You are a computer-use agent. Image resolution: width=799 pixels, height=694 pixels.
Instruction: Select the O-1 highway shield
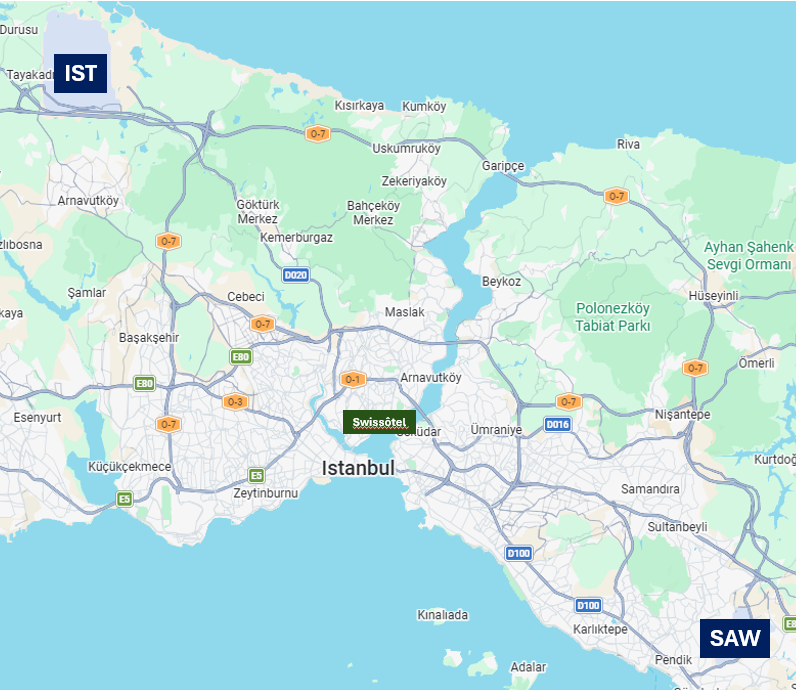pyautogui.click(x=353, y=379)
